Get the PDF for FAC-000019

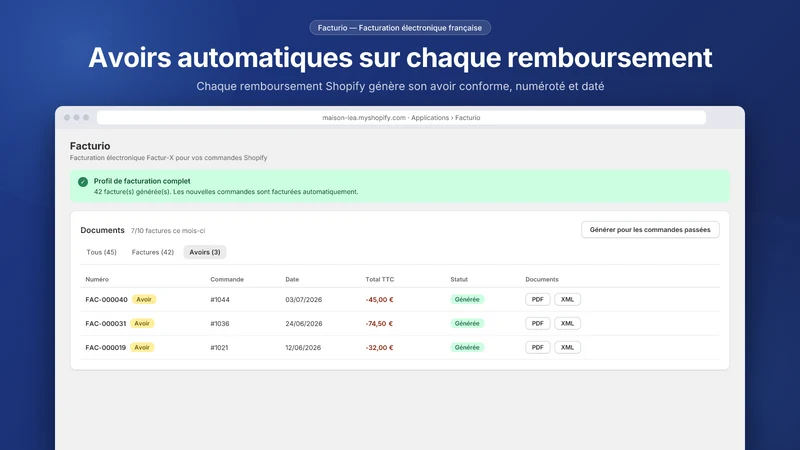coord(538,347)
